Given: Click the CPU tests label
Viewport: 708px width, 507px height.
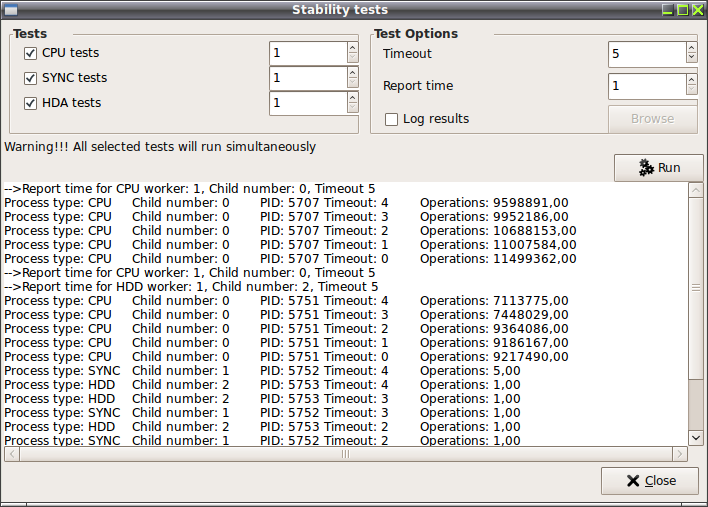Looking at the screenshot, I should click(x=70, y=53).
